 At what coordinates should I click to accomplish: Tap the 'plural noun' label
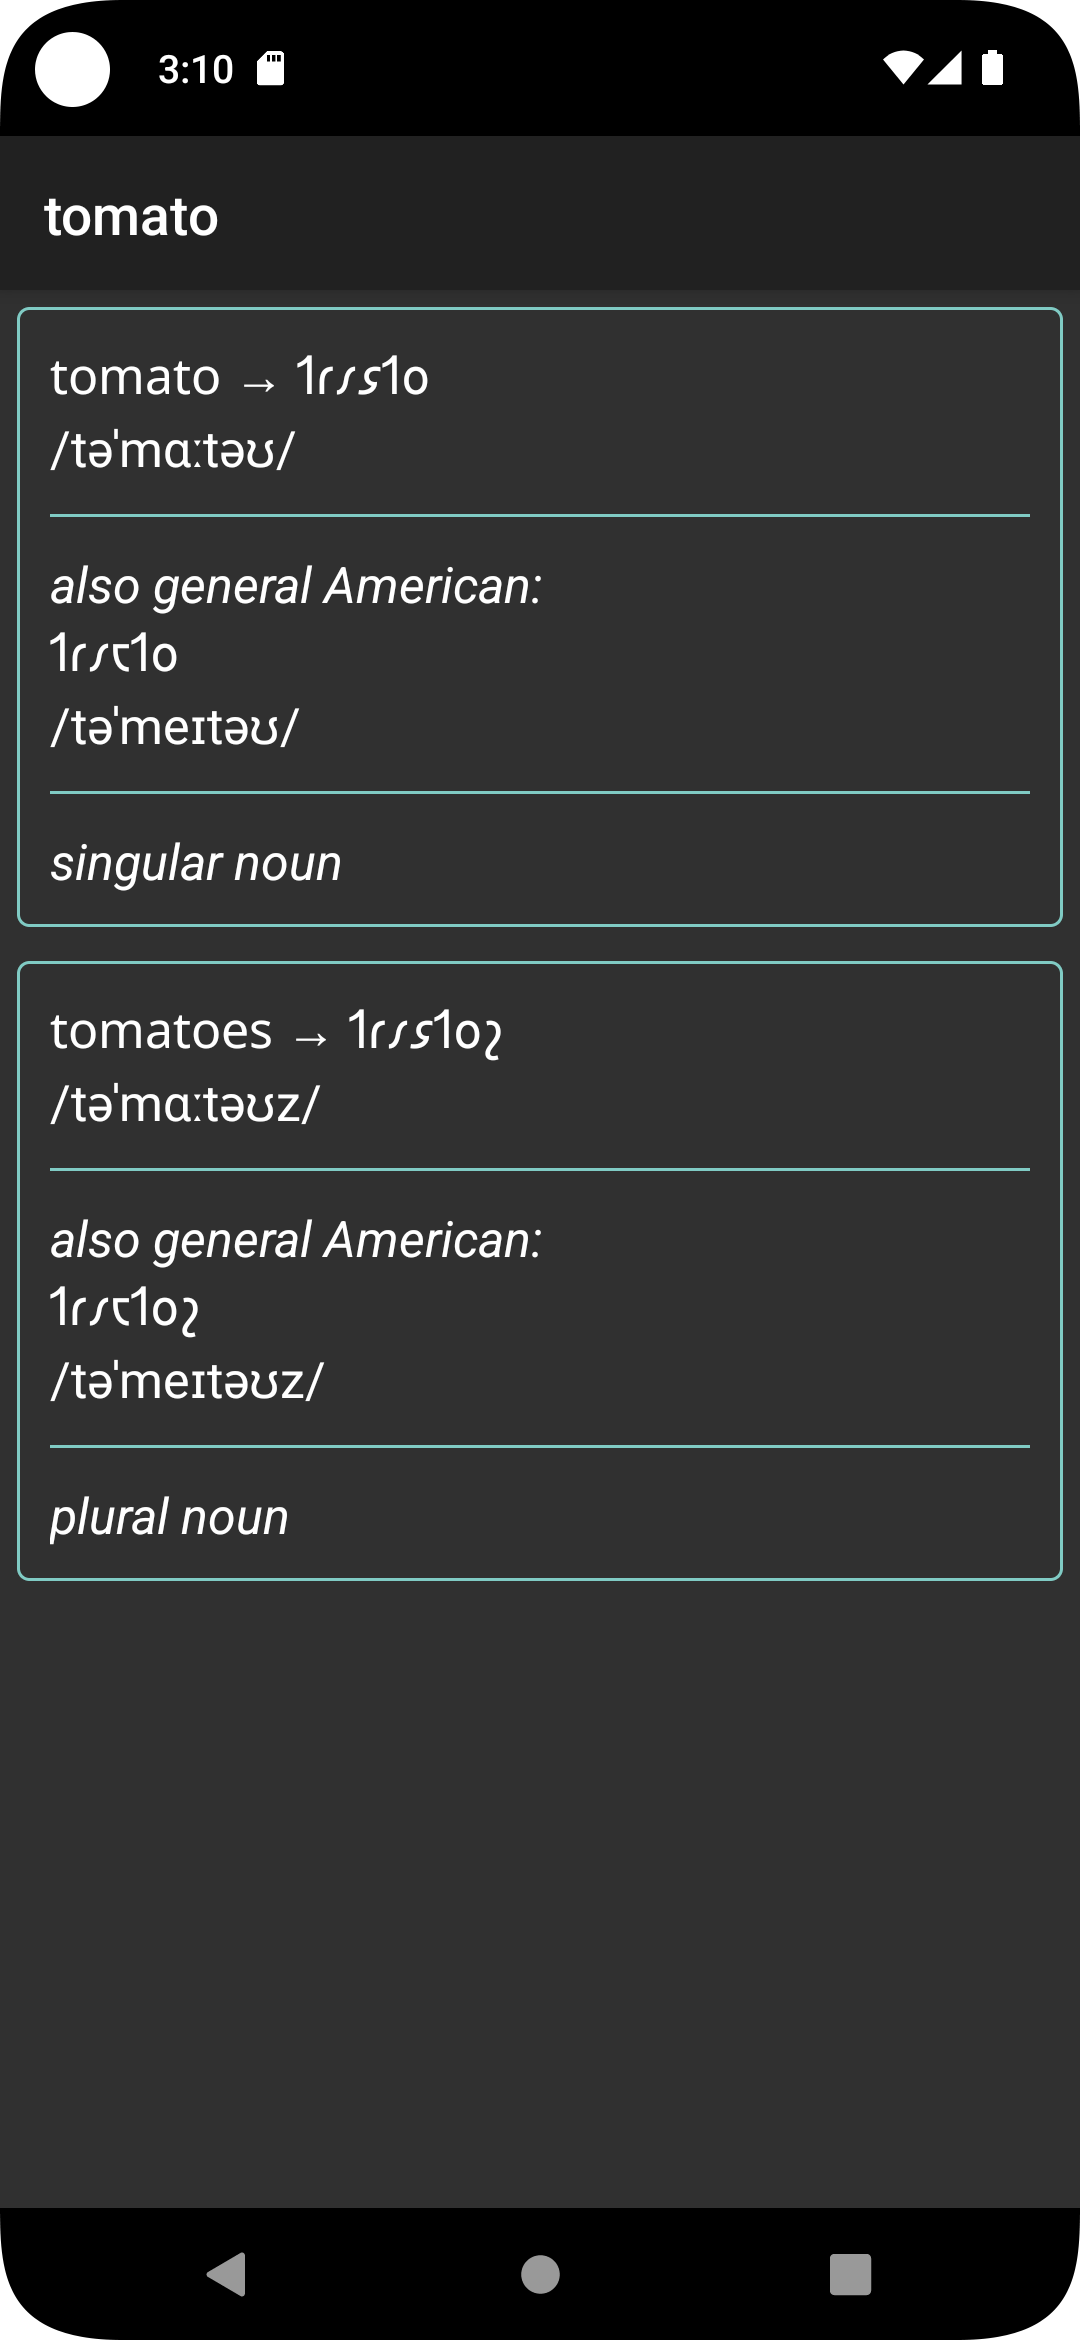click(x=170, y=1517)
